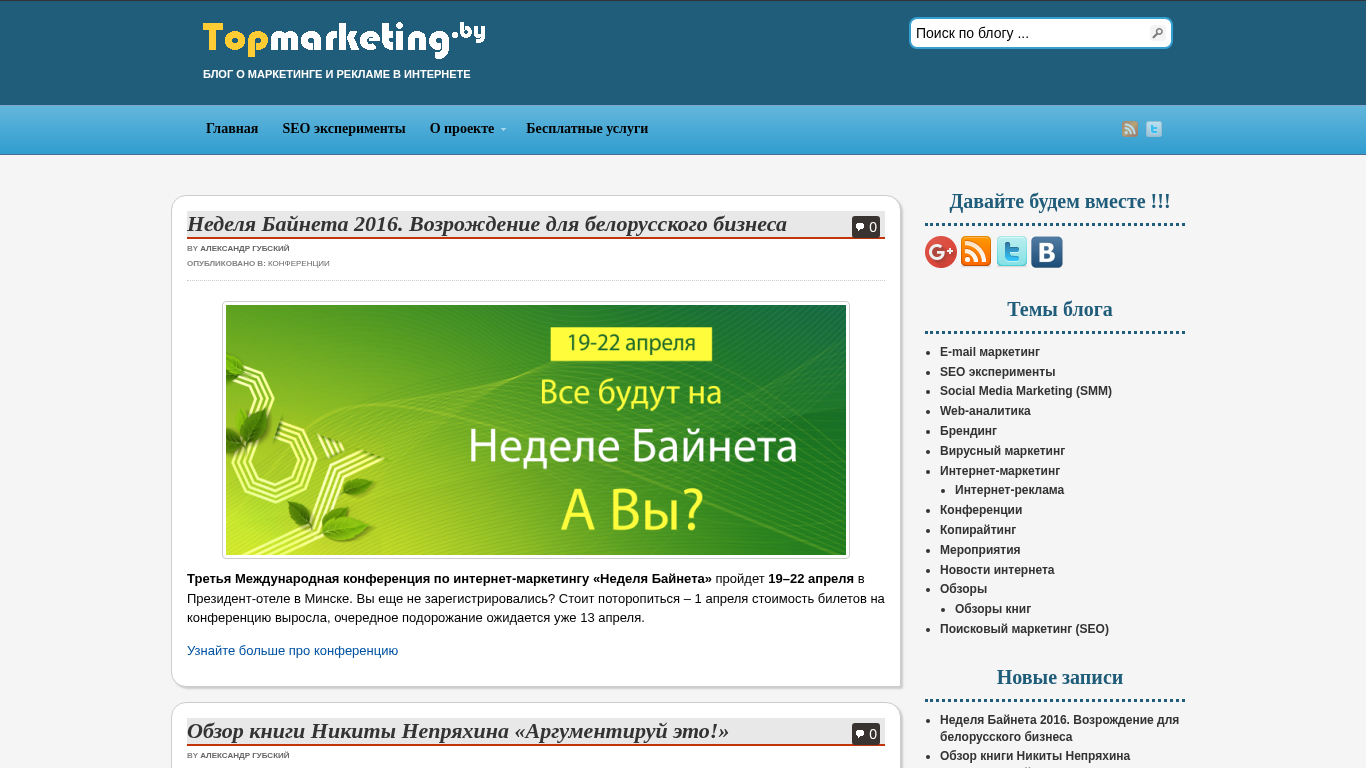This screenshot has width=1366, height=768.
Task: Open comments bubble for Обзор книги post
Action: 866,734
